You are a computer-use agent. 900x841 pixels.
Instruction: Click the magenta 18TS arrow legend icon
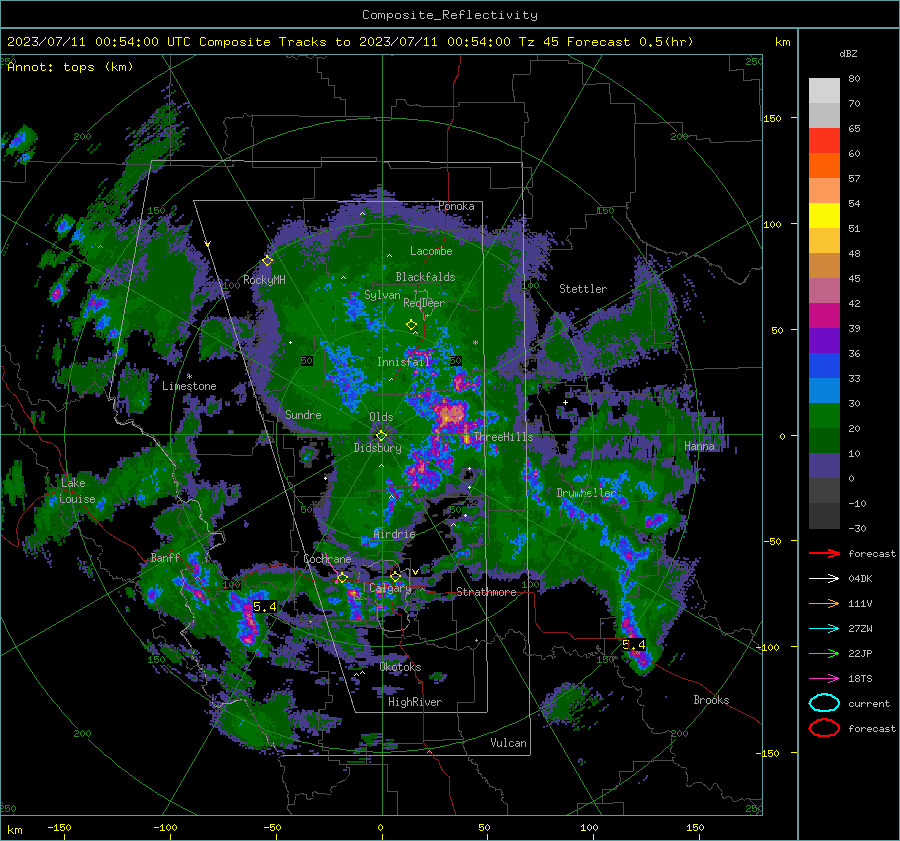(824, 679)
